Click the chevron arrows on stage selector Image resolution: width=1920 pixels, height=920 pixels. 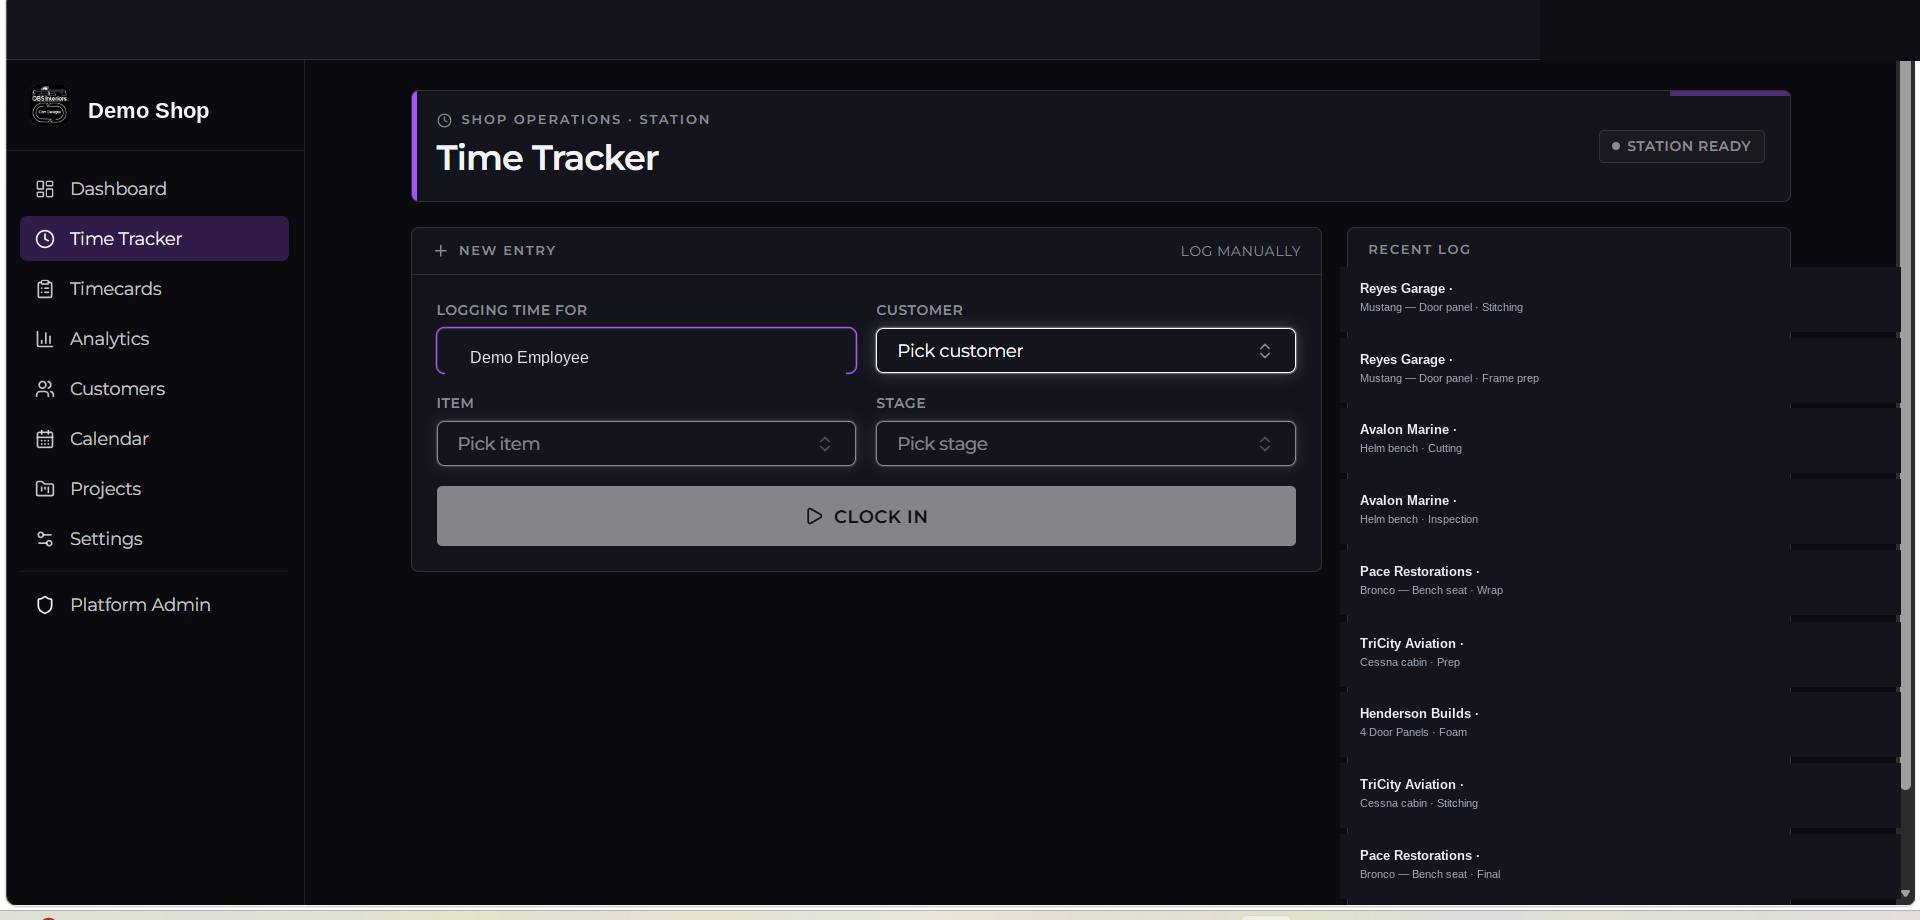tap(1265, 444)
